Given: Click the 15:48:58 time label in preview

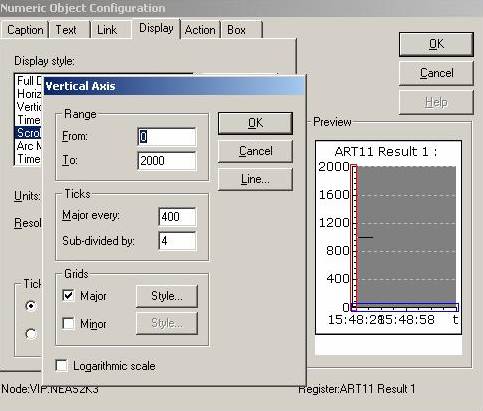Looking at the screenshot, I should pos(409,320).
